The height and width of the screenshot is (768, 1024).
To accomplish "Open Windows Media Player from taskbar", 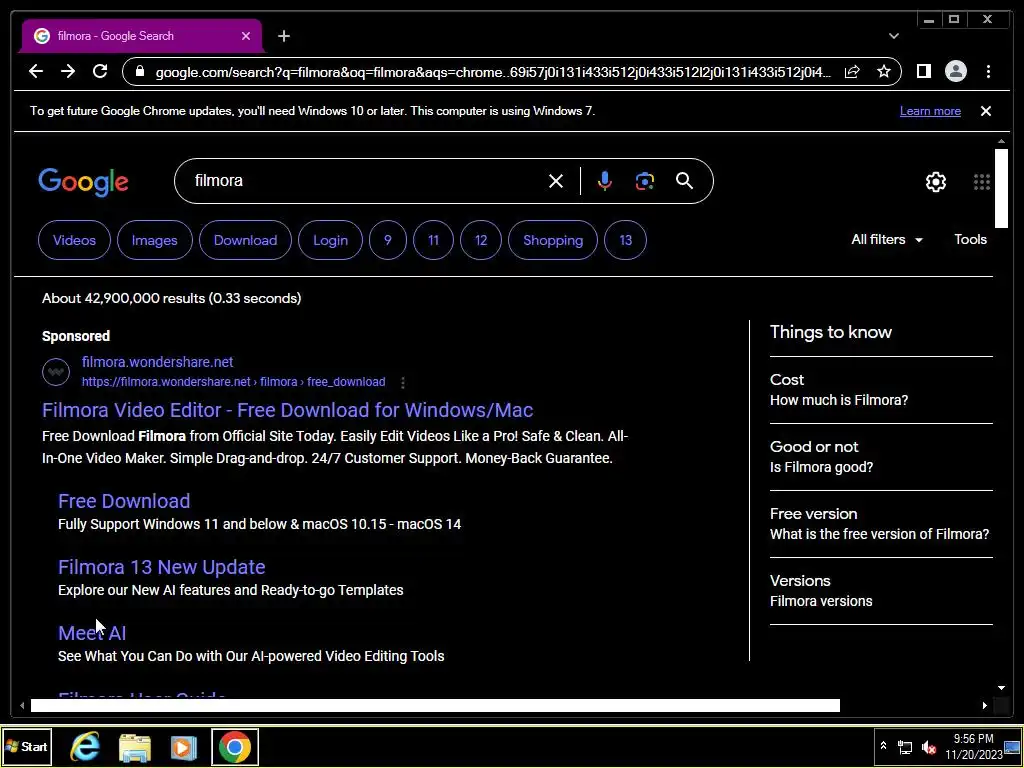I will (184, 747).
